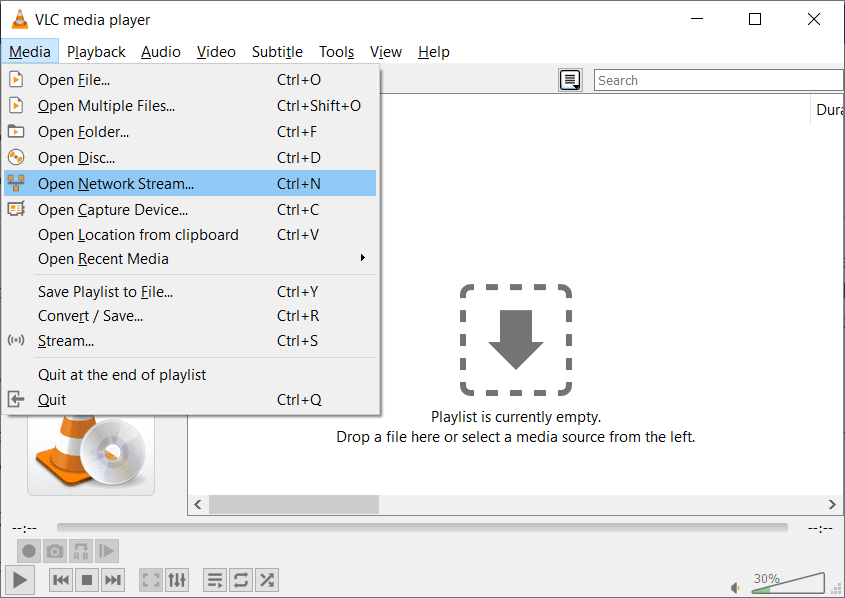Stop playback with the Stop button
Screen dimensions: 845x598
coord(87,580)
